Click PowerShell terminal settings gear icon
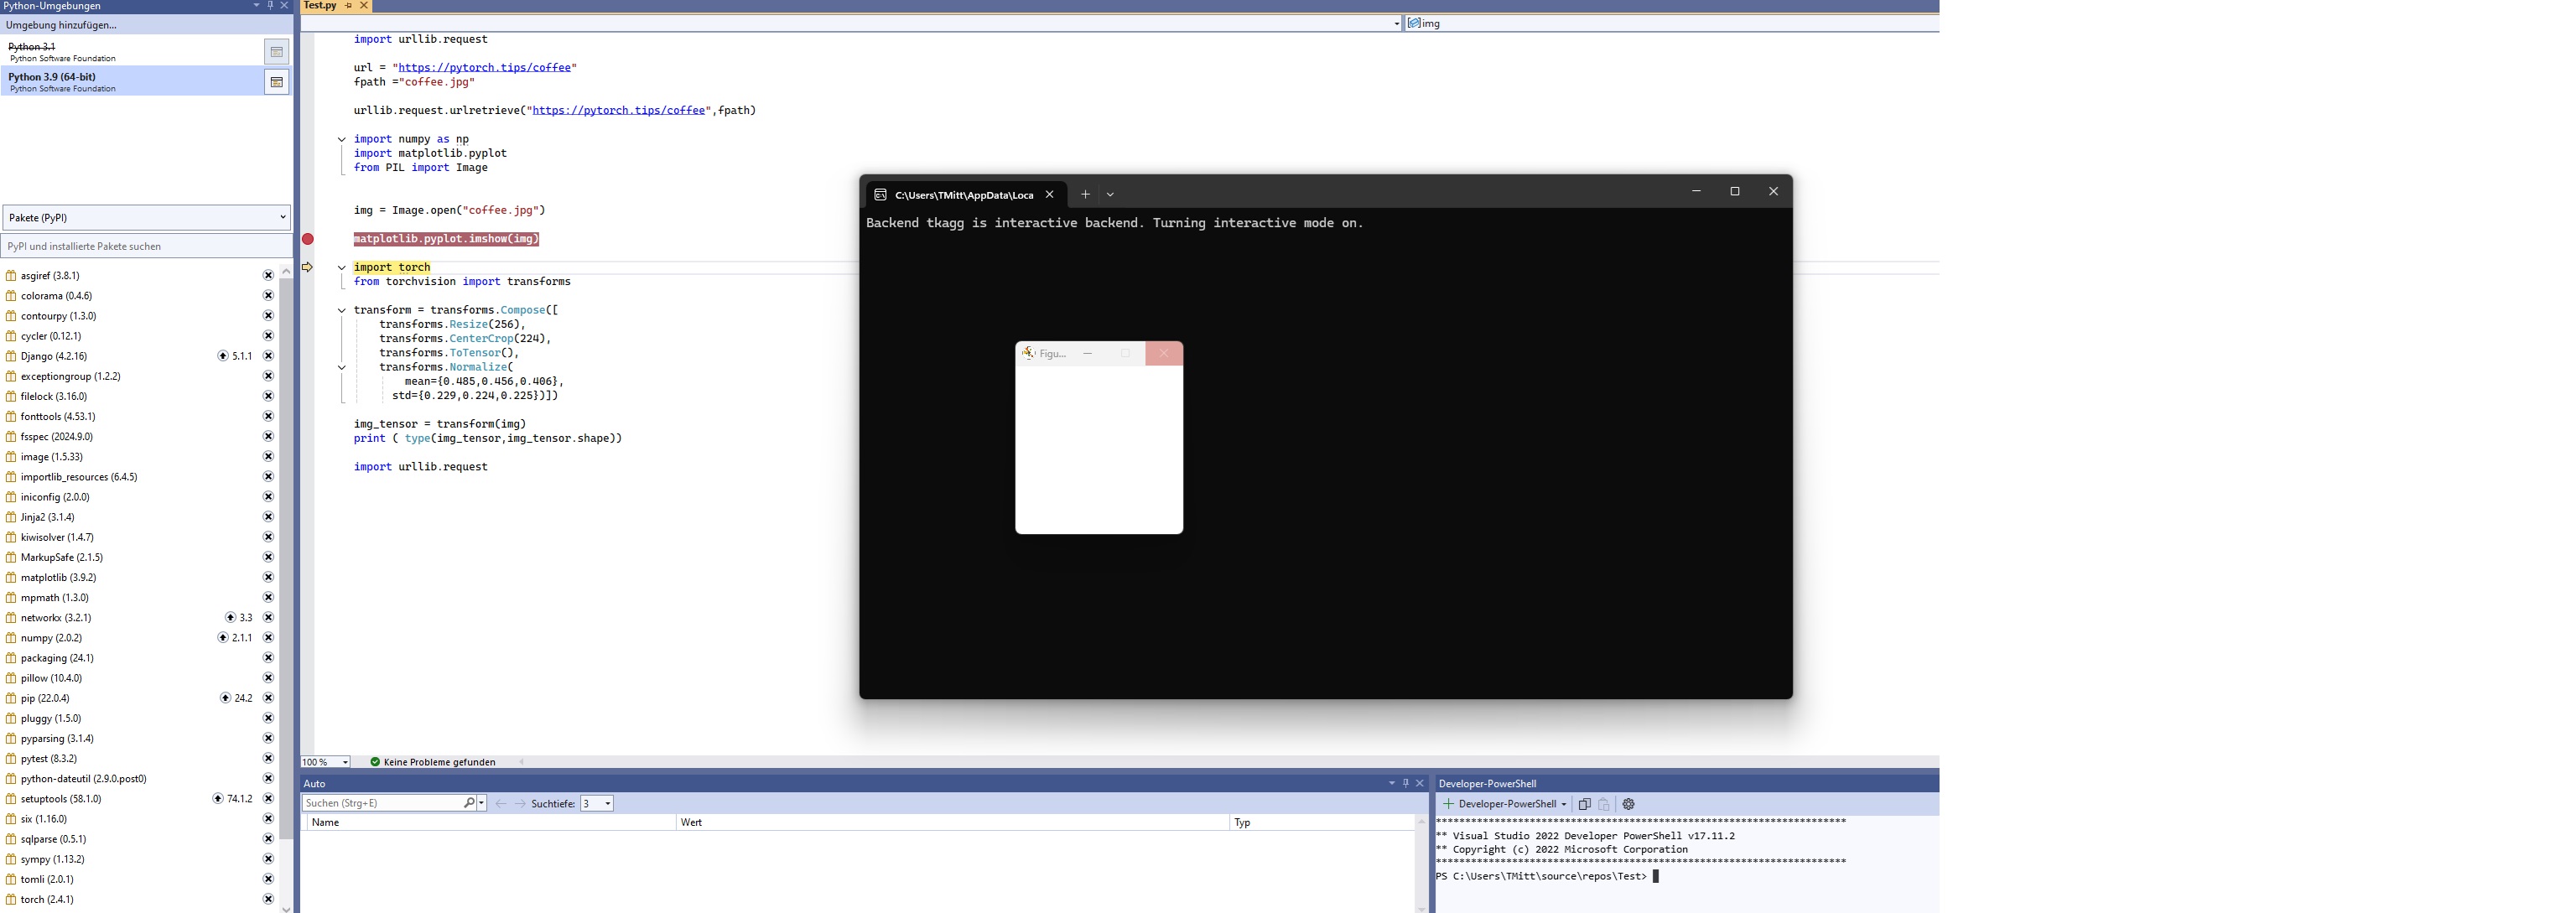 pyautogui.click(x=1628, y=804)
